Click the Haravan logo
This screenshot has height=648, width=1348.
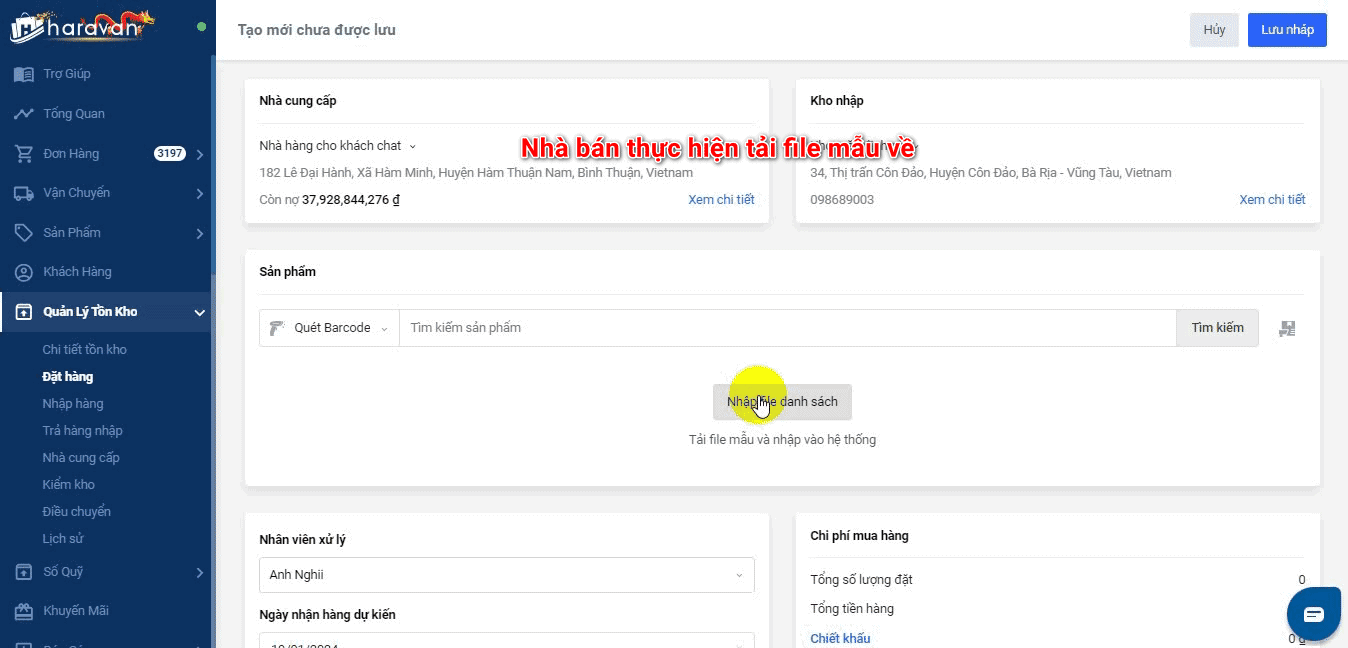[82, 26]
